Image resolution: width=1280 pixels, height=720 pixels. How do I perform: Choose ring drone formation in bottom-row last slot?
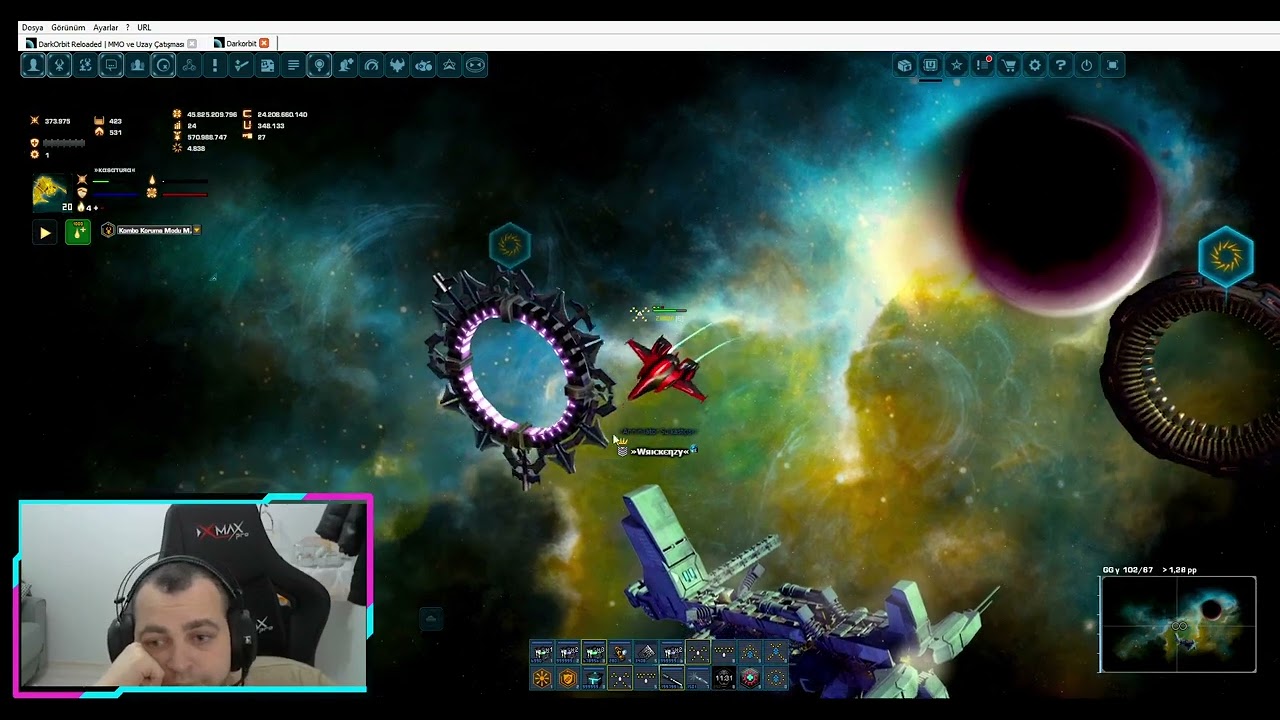[776, 678]
